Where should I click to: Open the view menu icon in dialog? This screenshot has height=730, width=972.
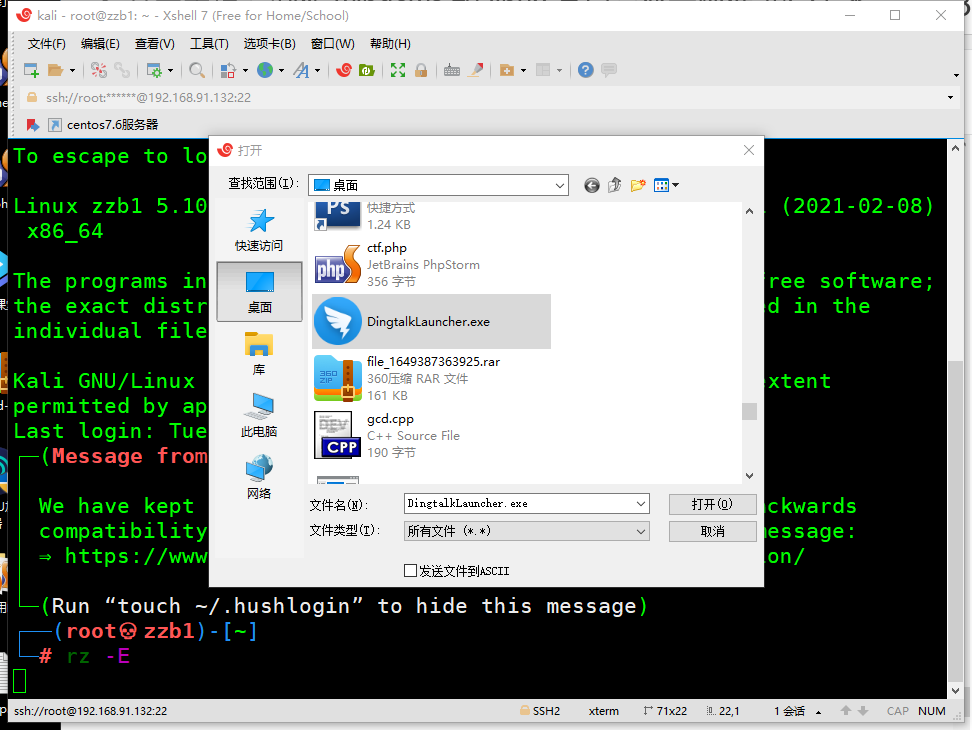[666, 185]
